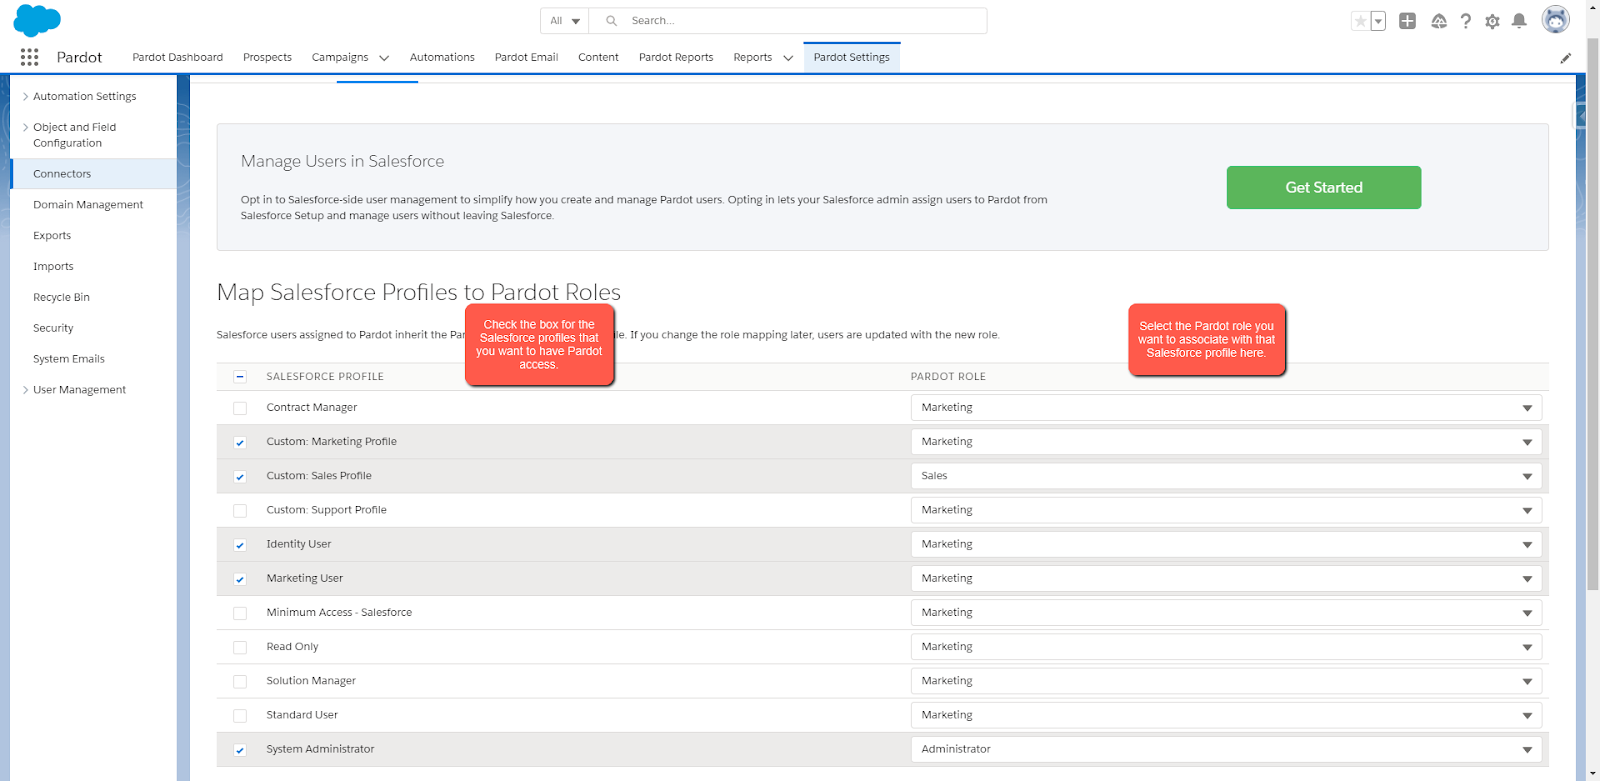
Task: Open the Pardot Email tab
Action: tap(526, 57)
